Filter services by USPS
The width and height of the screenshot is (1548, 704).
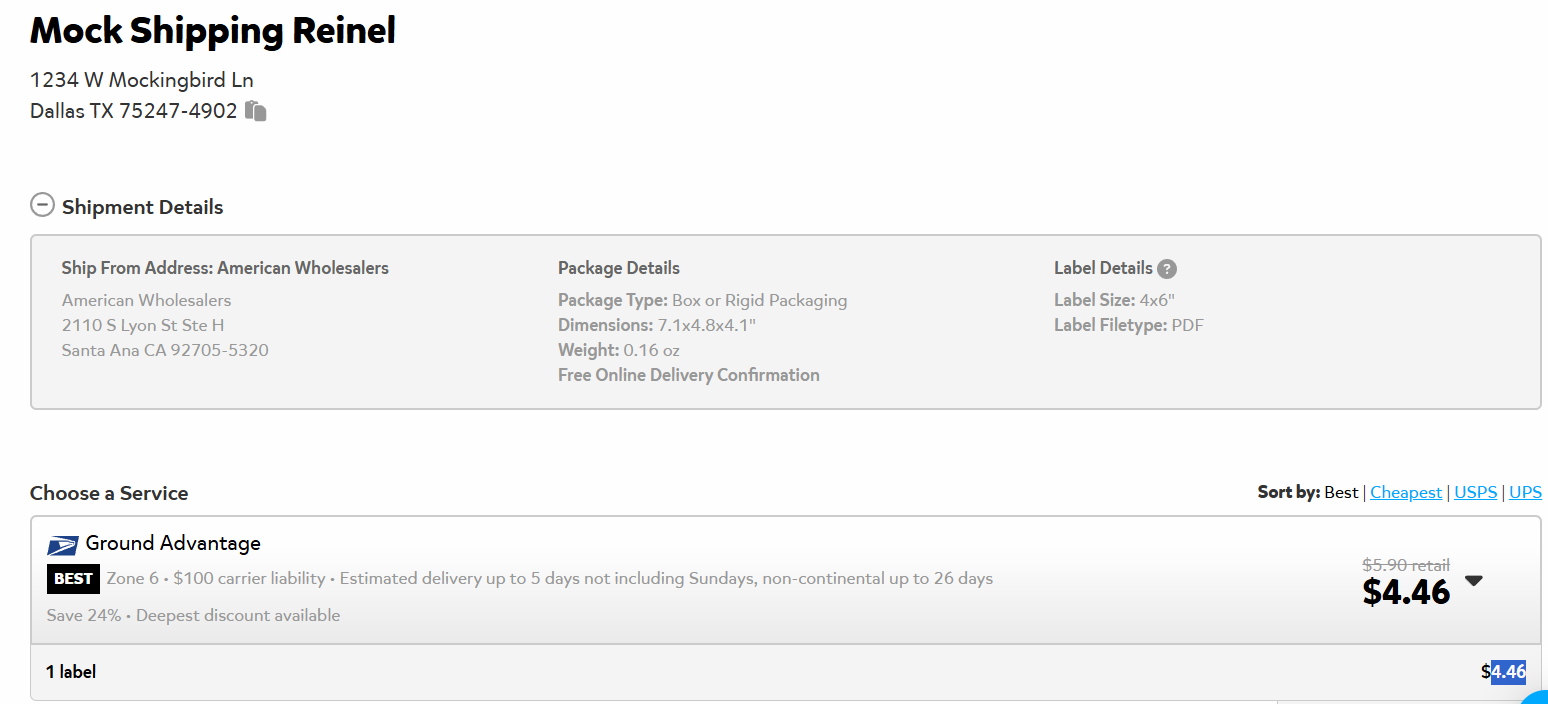(1476, 492)
